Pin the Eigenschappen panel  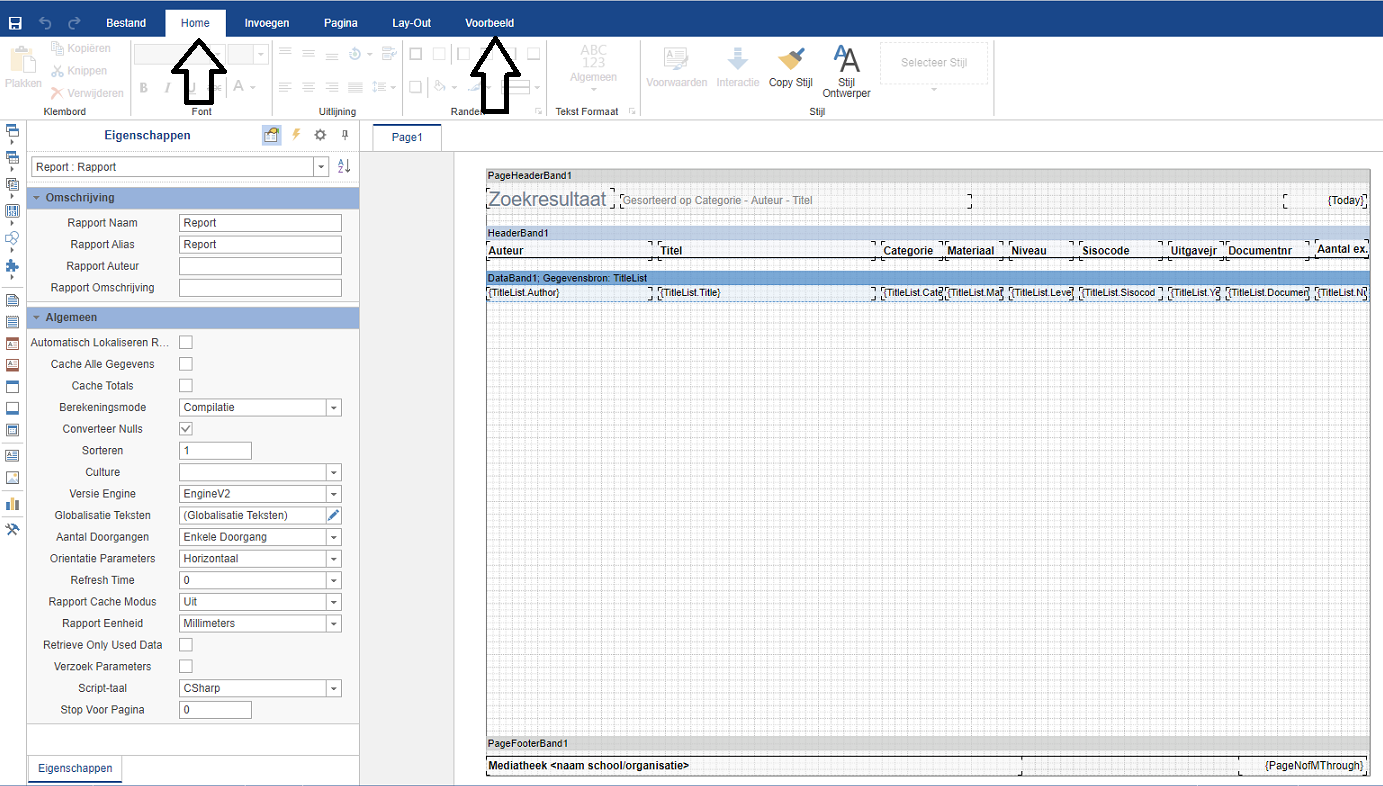point(345,135)
